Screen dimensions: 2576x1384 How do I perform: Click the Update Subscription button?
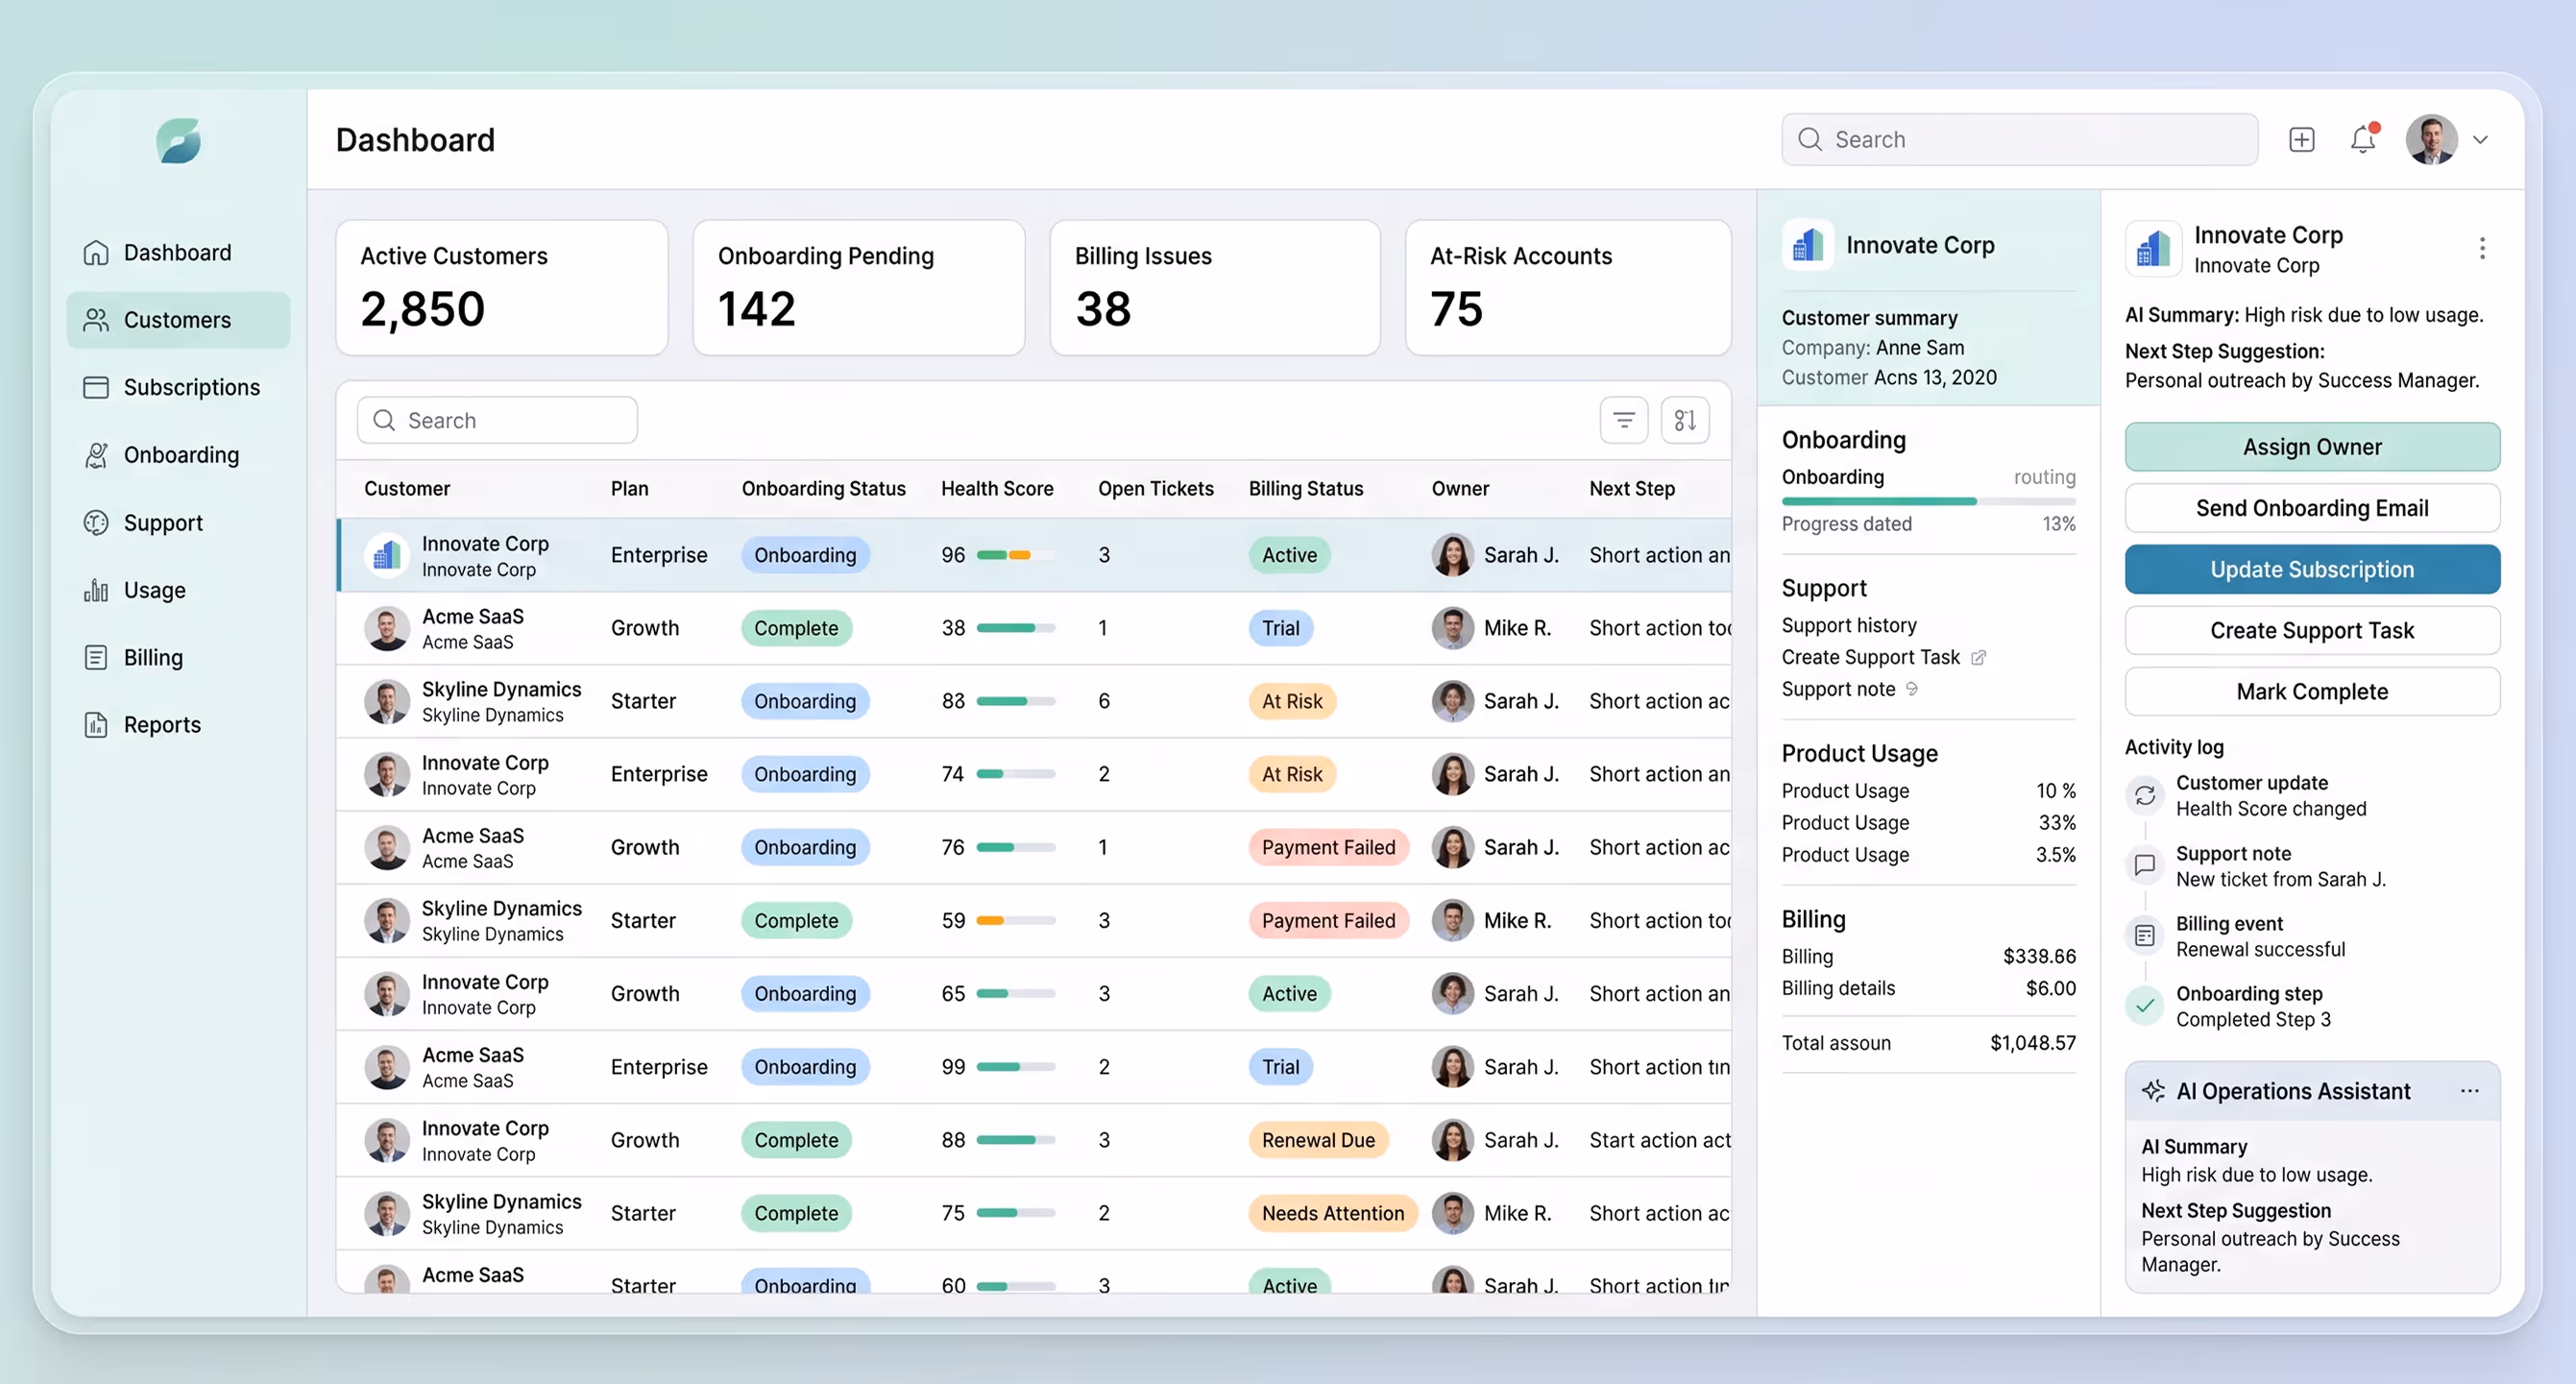2312,569
